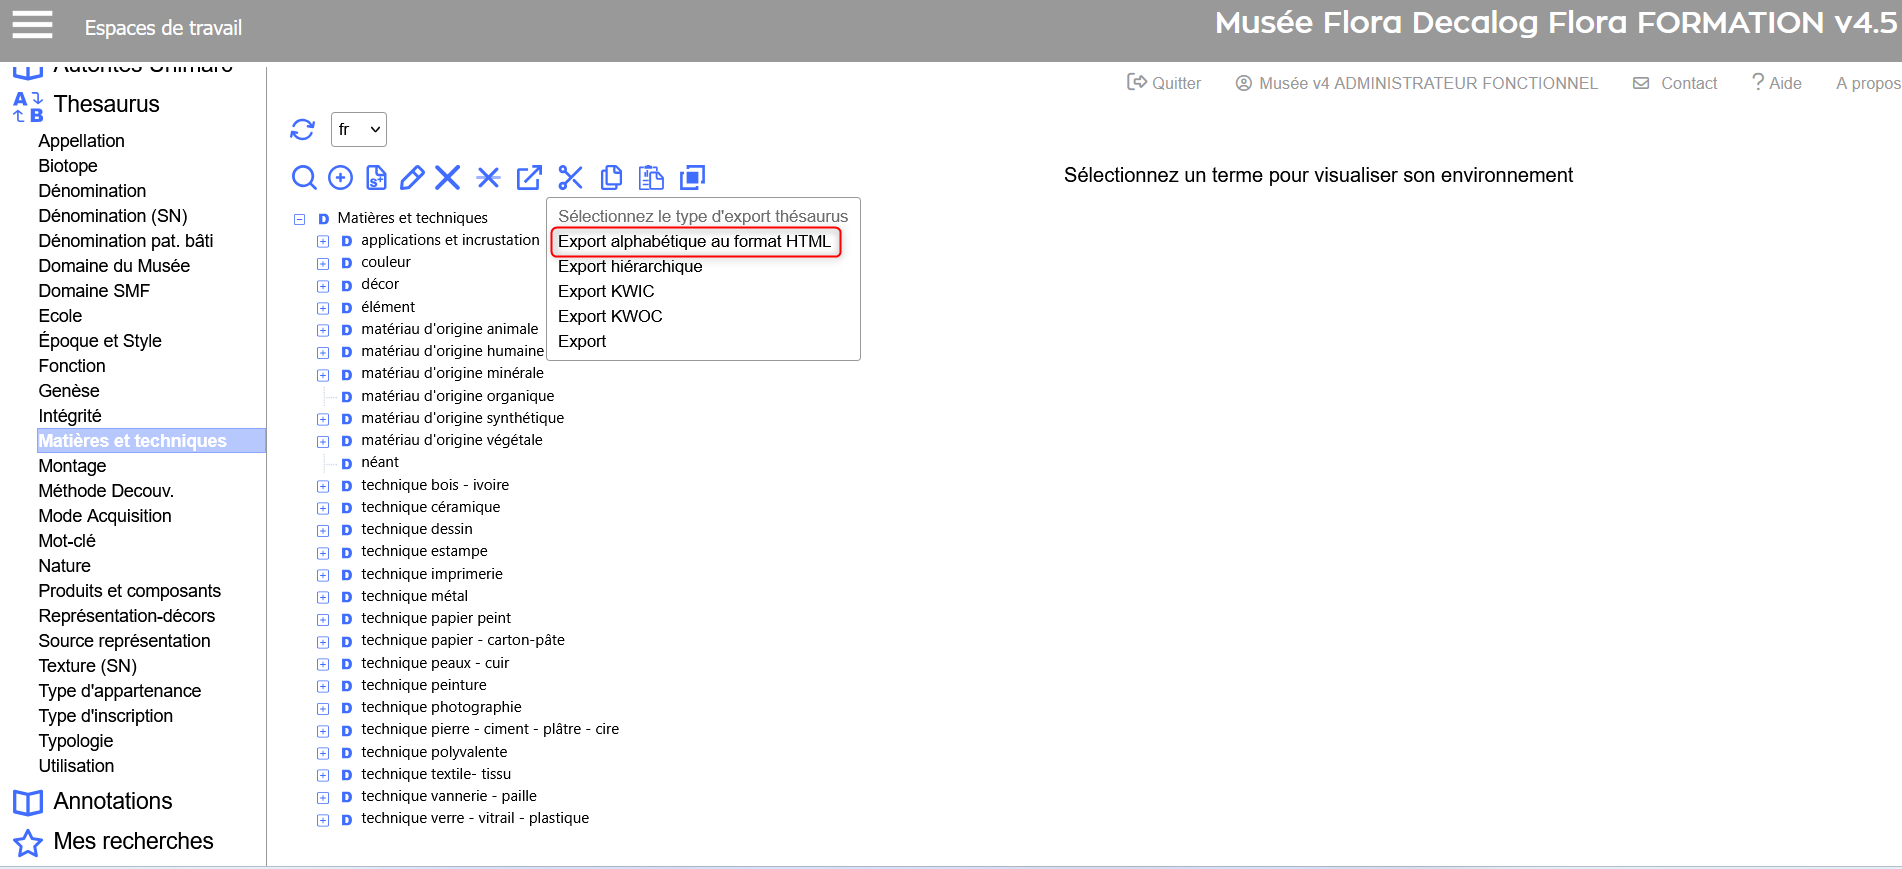Open the Contact link
This screenshot has height=869, width=1902.
(1689, 83)
